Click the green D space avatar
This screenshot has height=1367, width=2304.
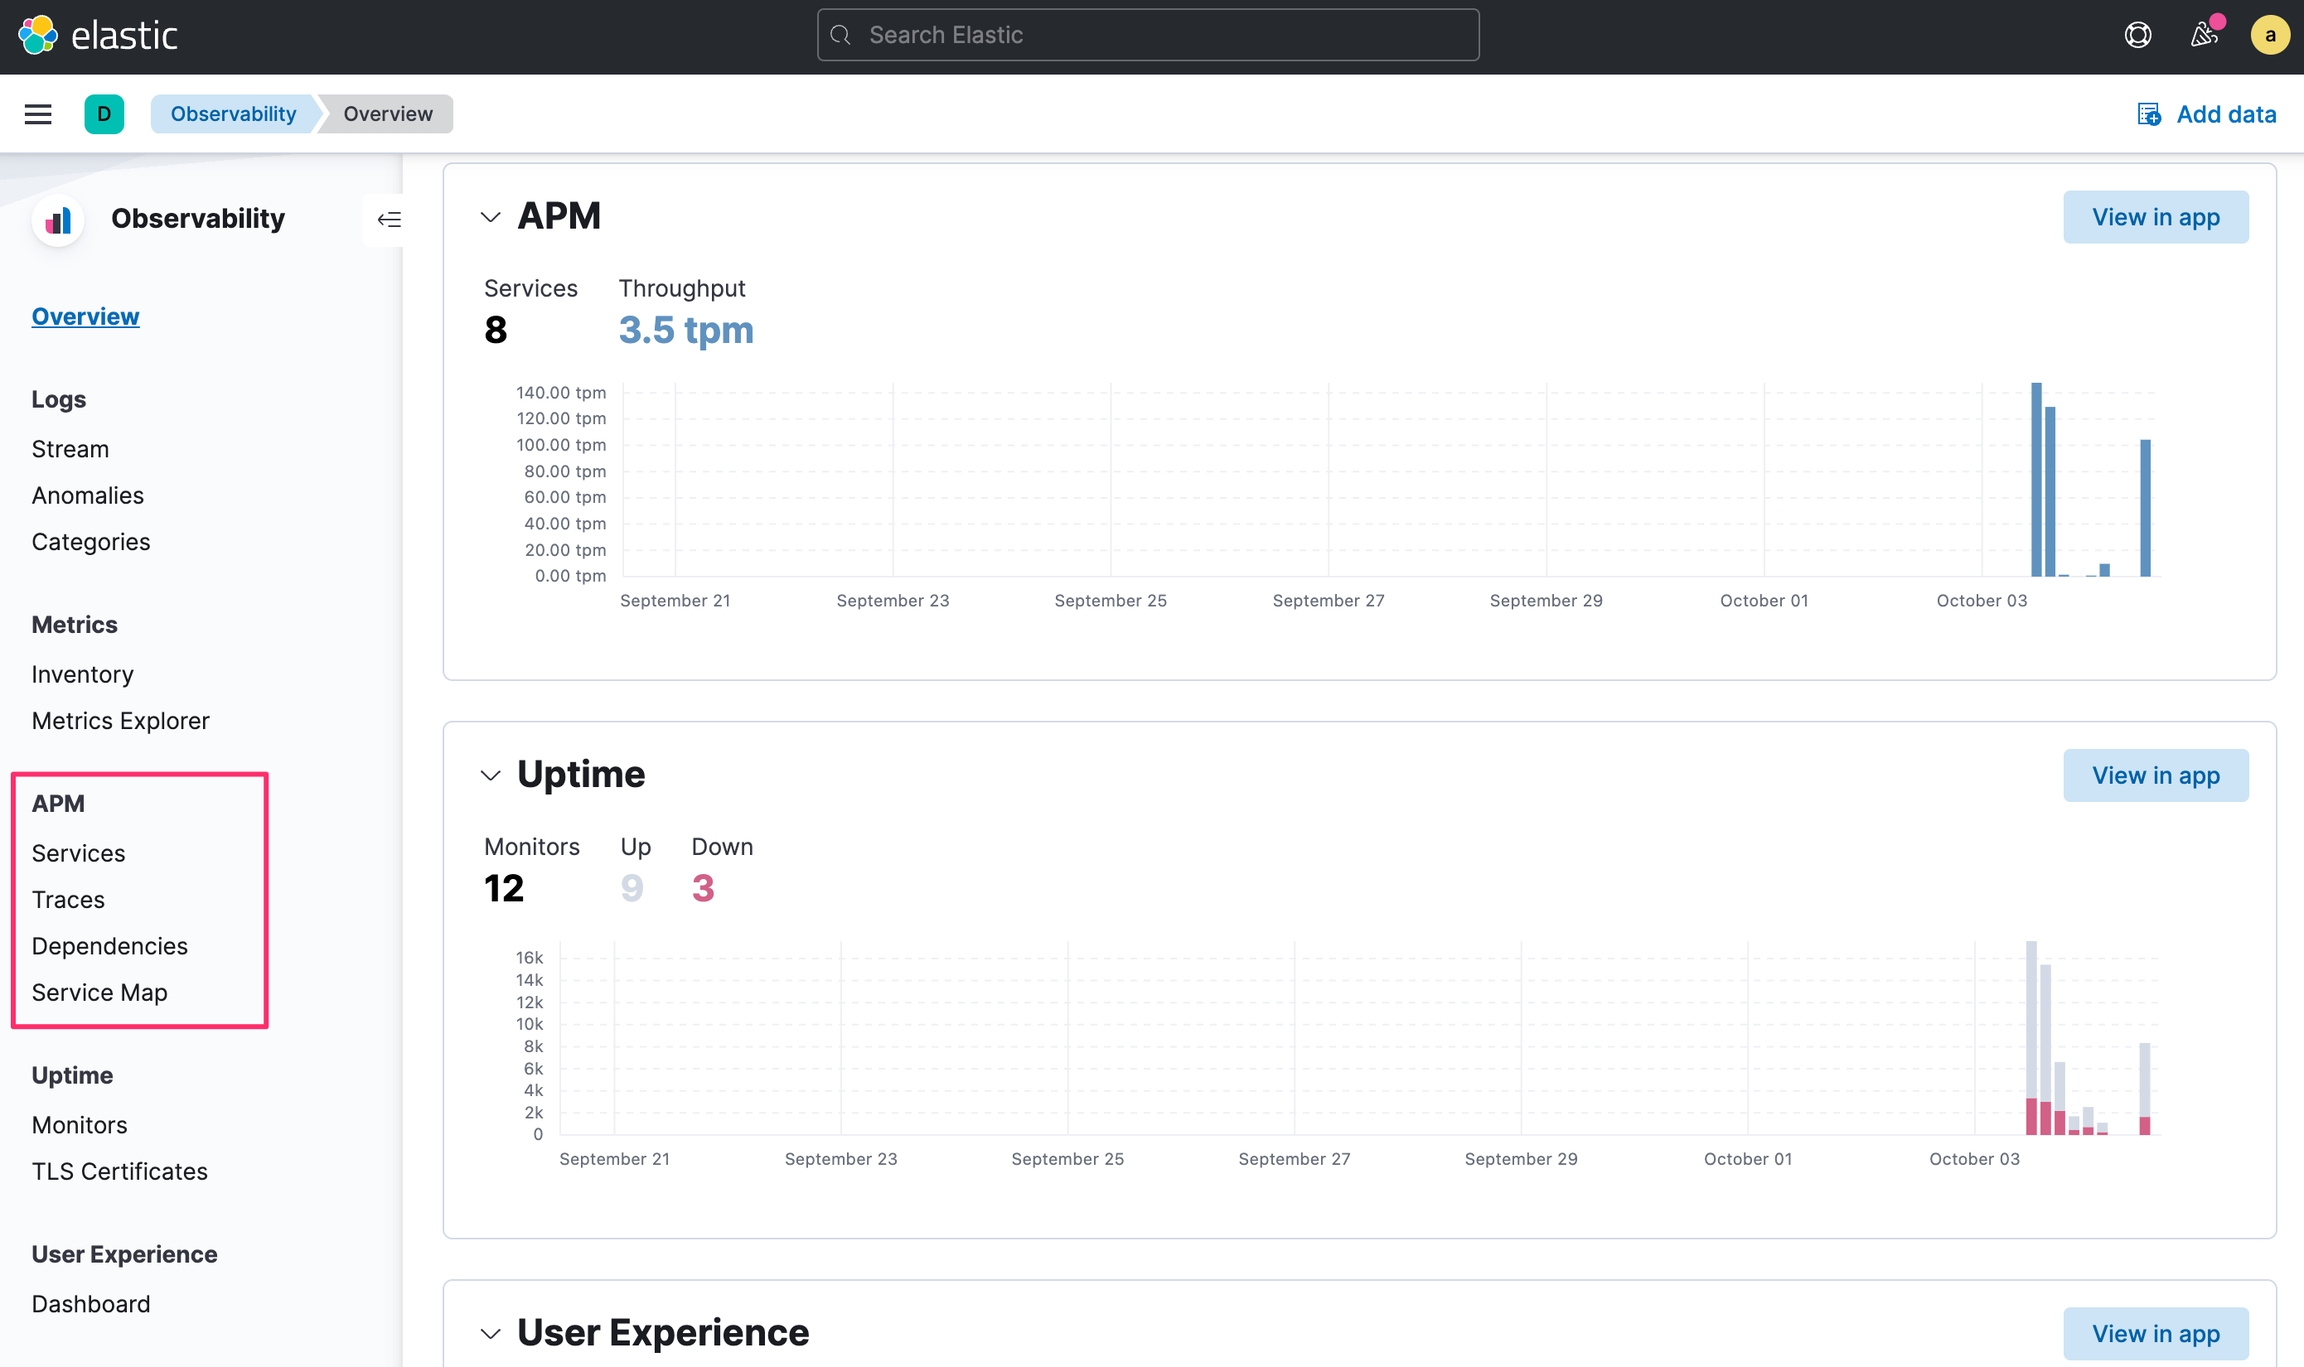click(104, 114)
